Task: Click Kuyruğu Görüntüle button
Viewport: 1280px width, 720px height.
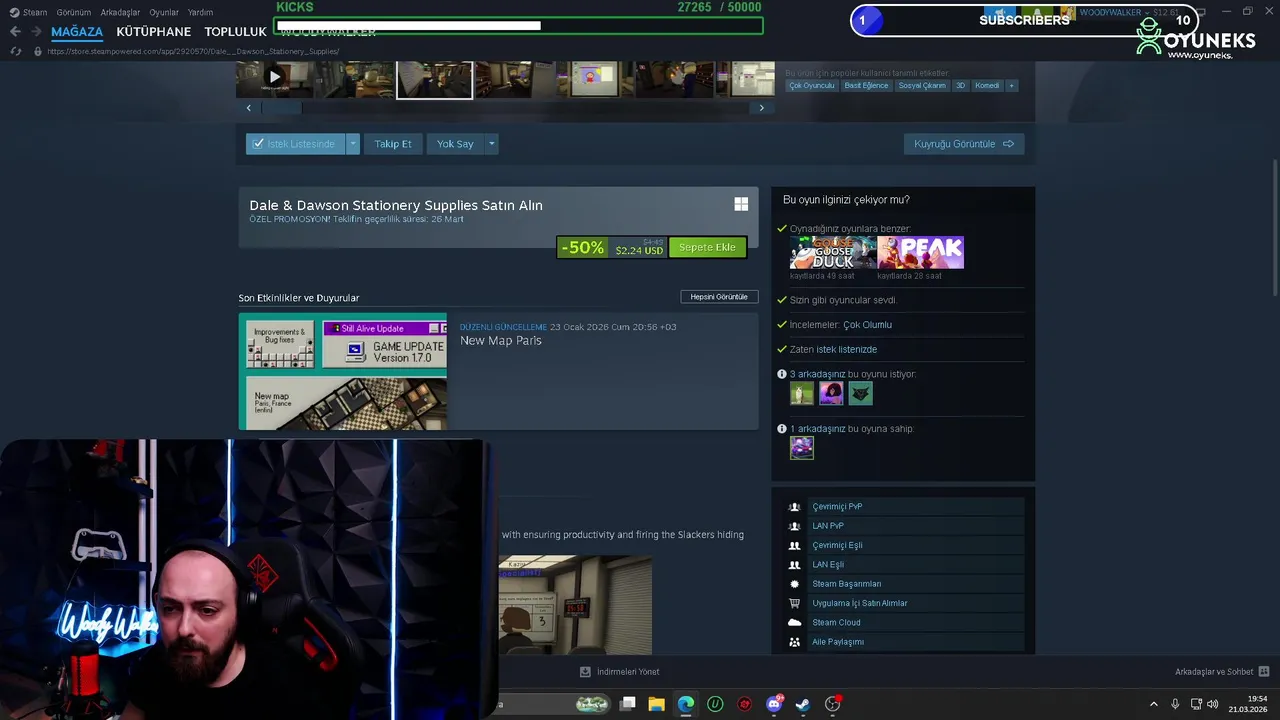Action: [964, 144]
